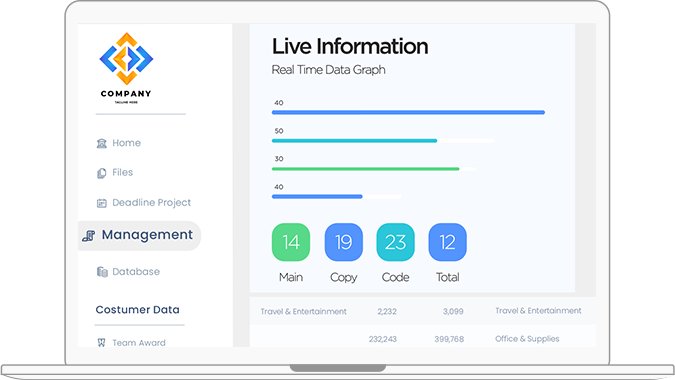Image resolution: width=675 pixels, height=380 pixels.
Task: Click the blue Copy 19 tile
Action: (344, 242)
